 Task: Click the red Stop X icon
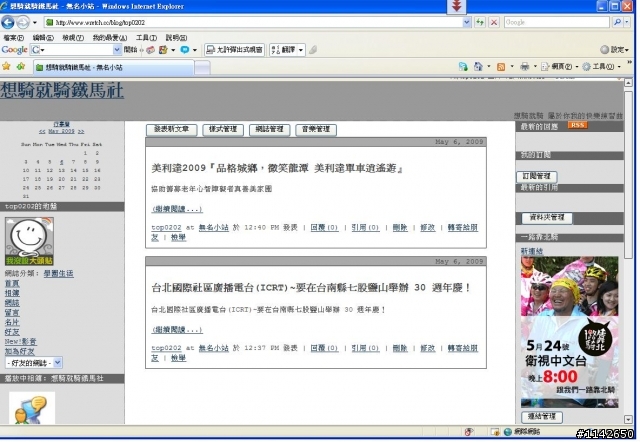pos(494,22)
